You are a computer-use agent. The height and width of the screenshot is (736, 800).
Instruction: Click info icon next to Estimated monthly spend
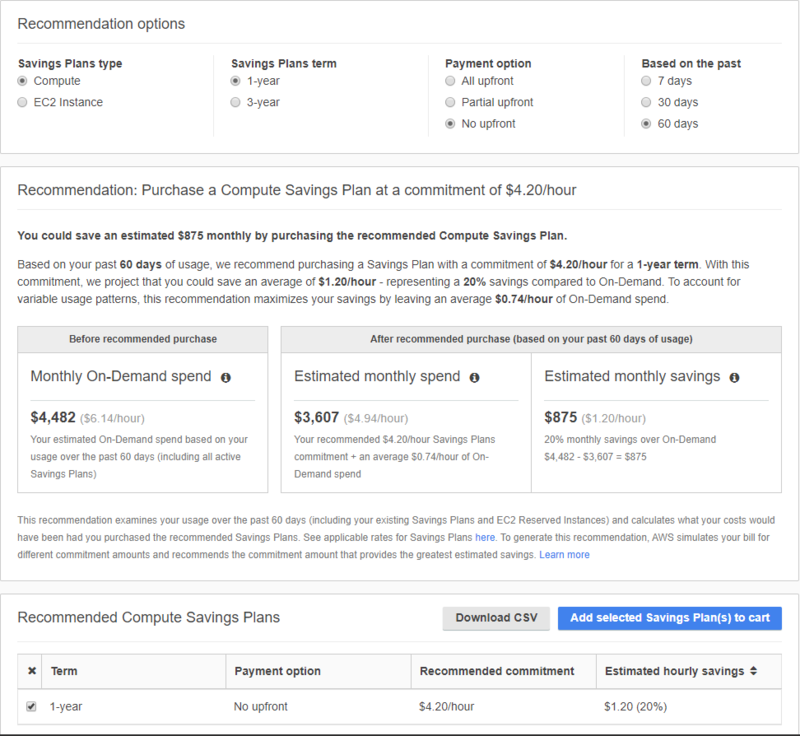(474, 378)
